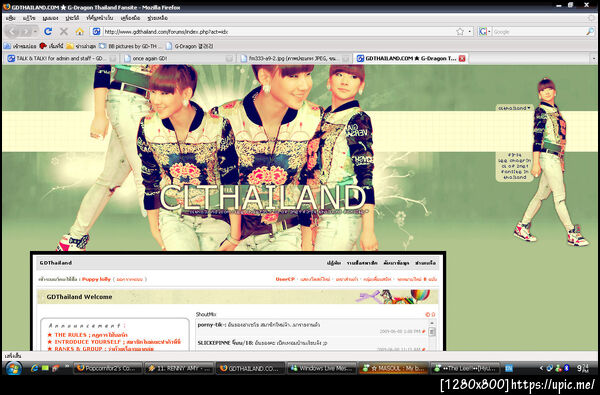Bookmark this page with the star icon
Viewport: 600px width, 395px height.
point(460,32)
